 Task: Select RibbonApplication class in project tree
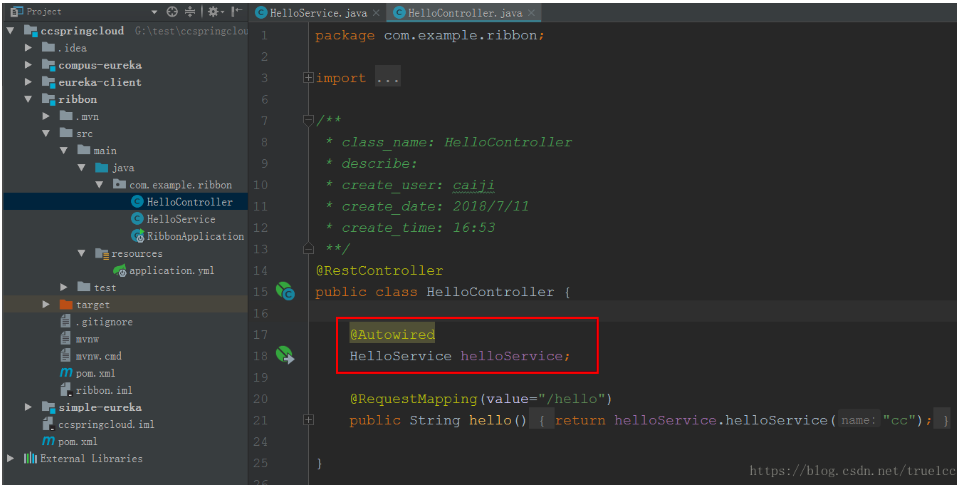(195, 236)
